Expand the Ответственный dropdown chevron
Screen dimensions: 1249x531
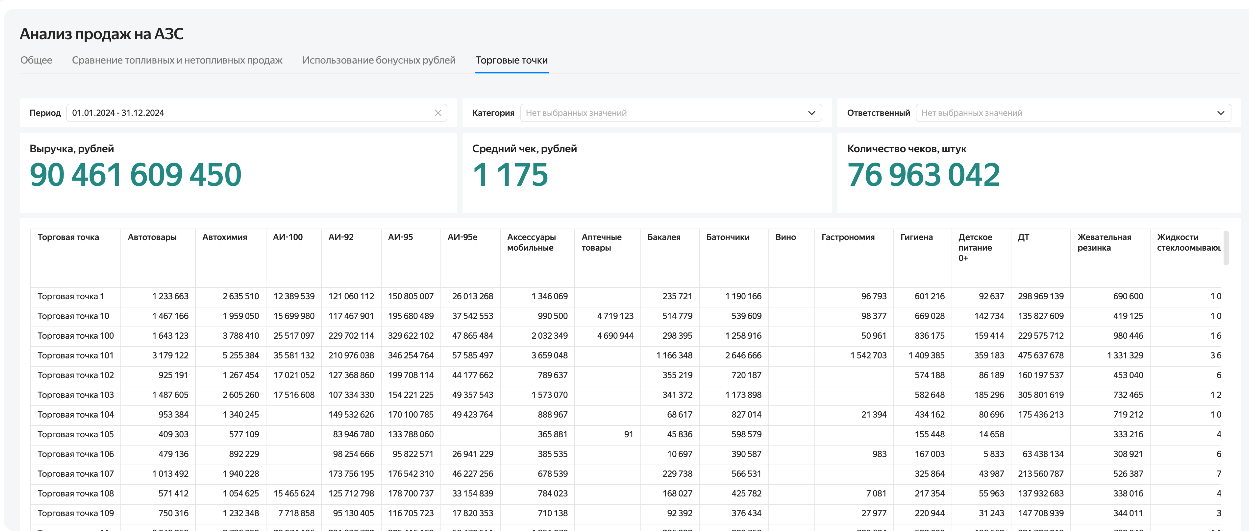point(1221,113)
